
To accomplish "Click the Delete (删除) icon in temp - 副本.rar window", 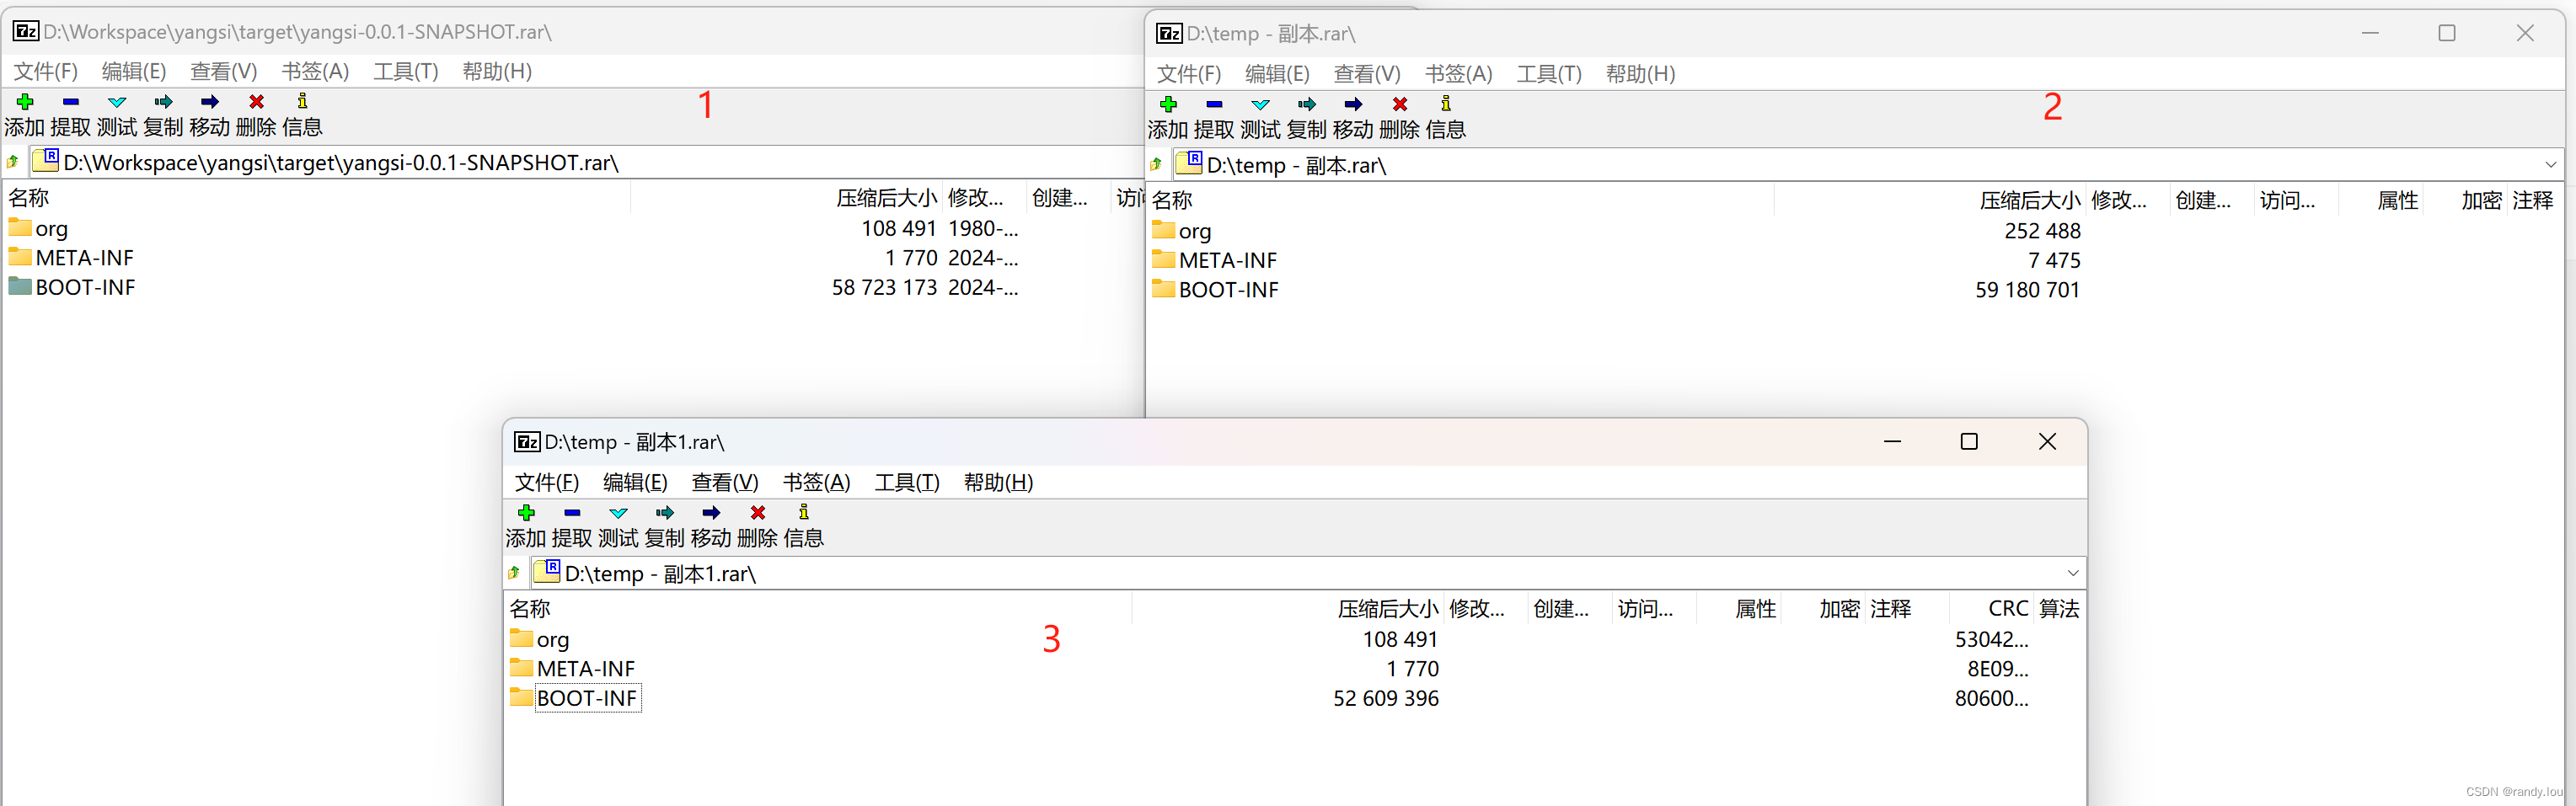I will pos(1400,104).
